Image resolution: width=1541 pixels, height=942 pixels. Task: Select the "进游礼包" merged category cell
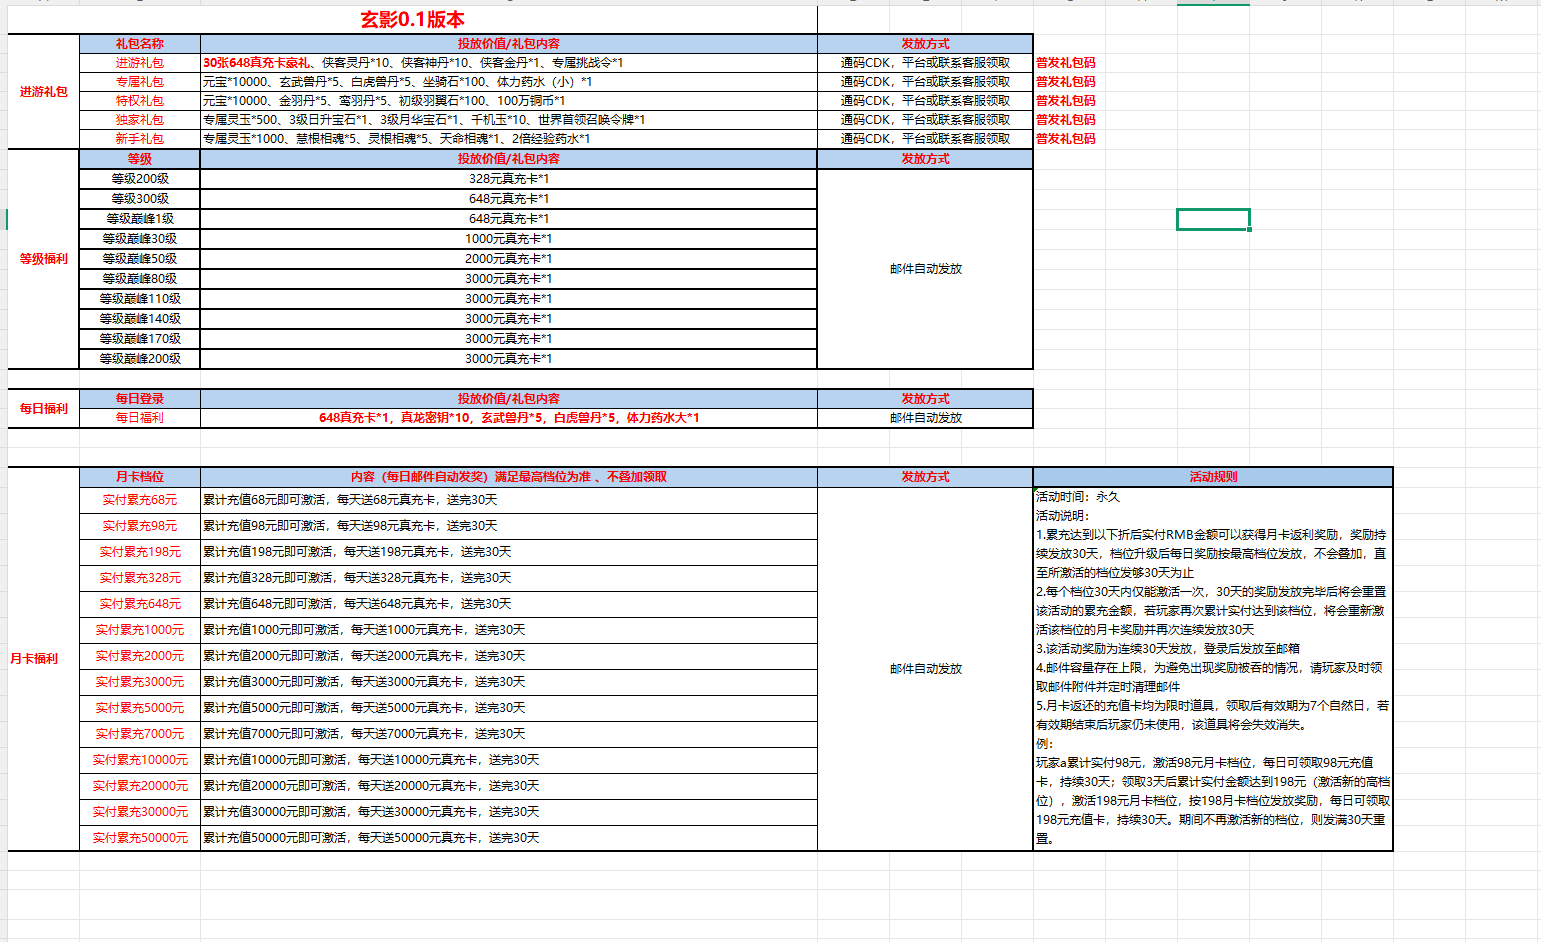click(x=43, y=92)
